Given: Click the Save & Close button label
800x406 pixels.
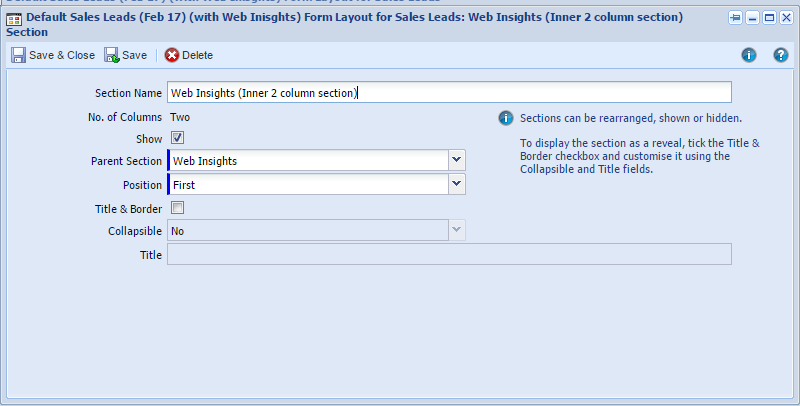Looking at the screenshot, I should (62, 55).
